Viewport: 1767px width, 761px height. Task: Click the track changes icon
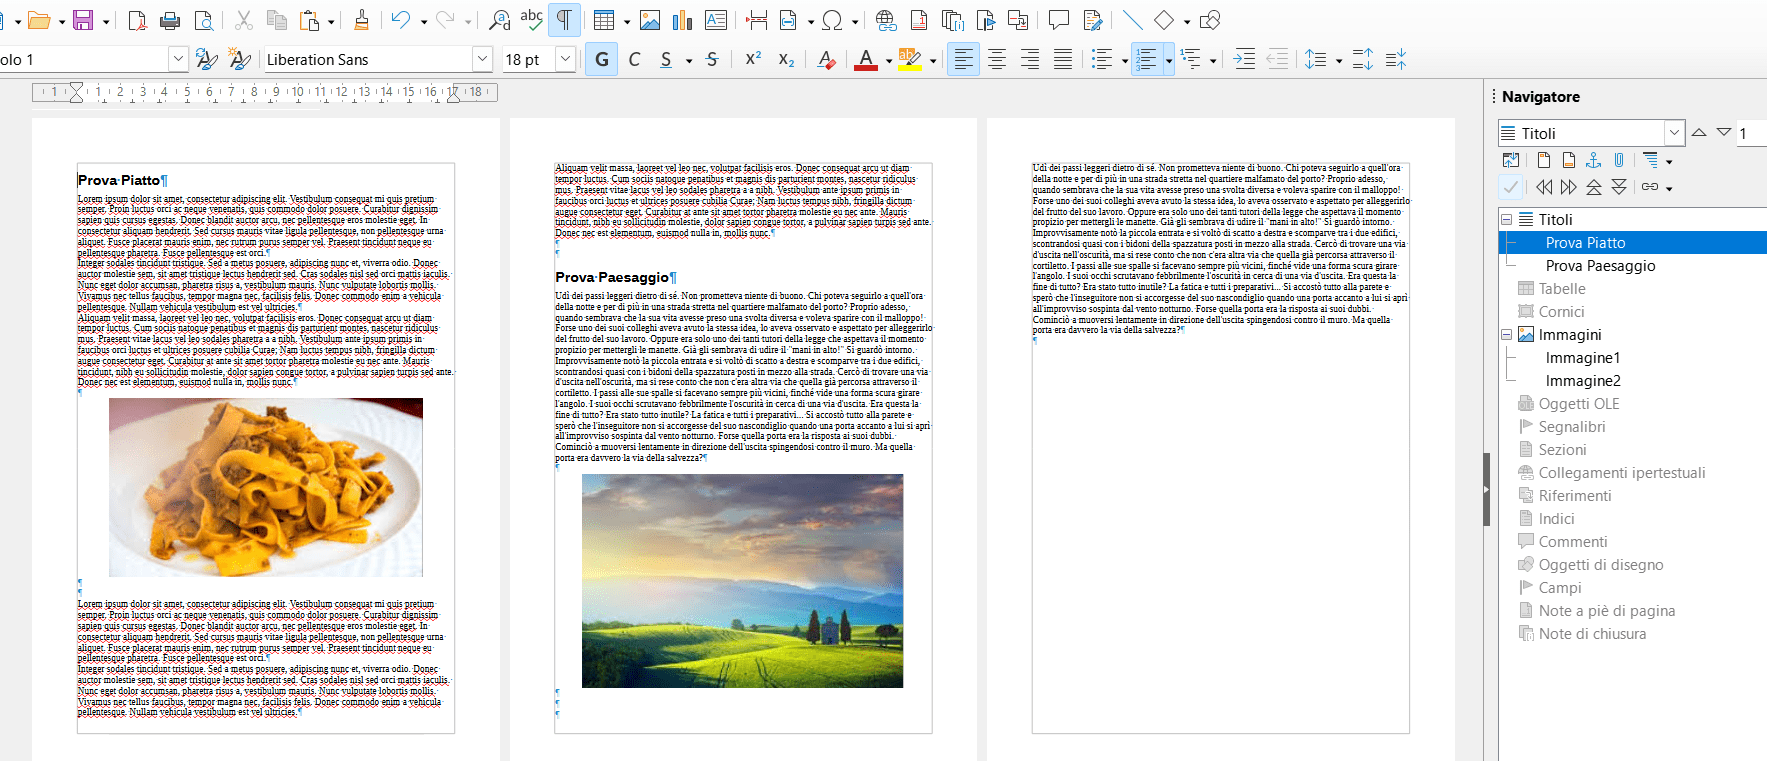pos(1093,20)
